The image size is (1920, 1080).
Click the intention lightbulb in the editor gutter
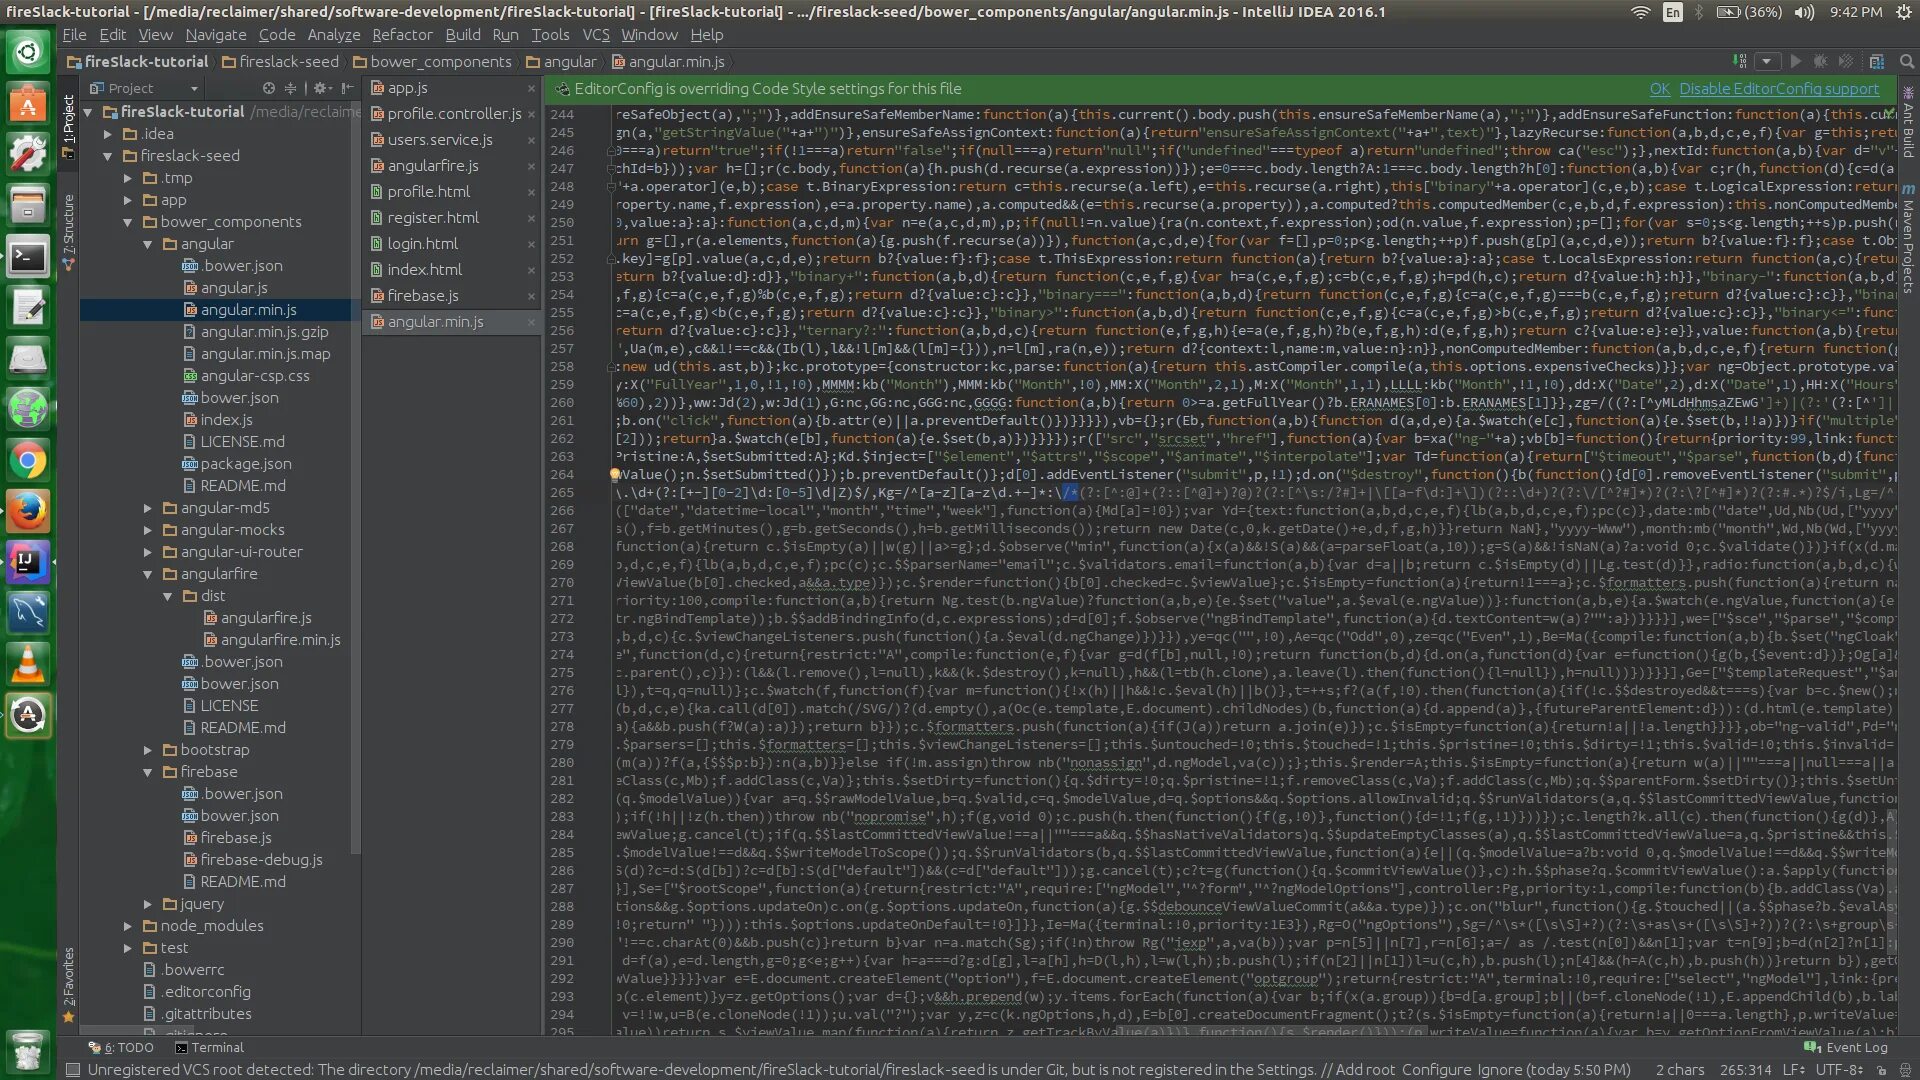[615, 475]
